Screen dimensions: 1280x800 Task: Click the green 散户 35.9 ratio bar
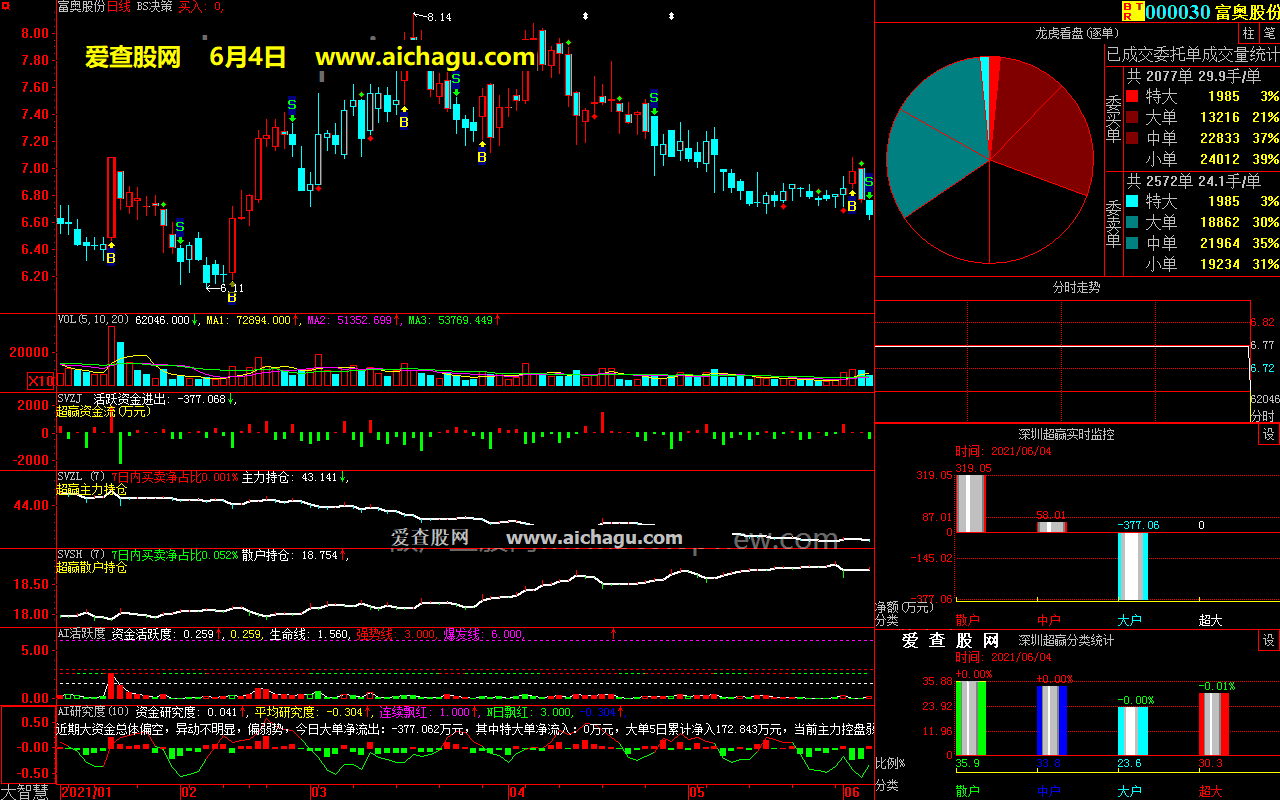tap(970, 718)
